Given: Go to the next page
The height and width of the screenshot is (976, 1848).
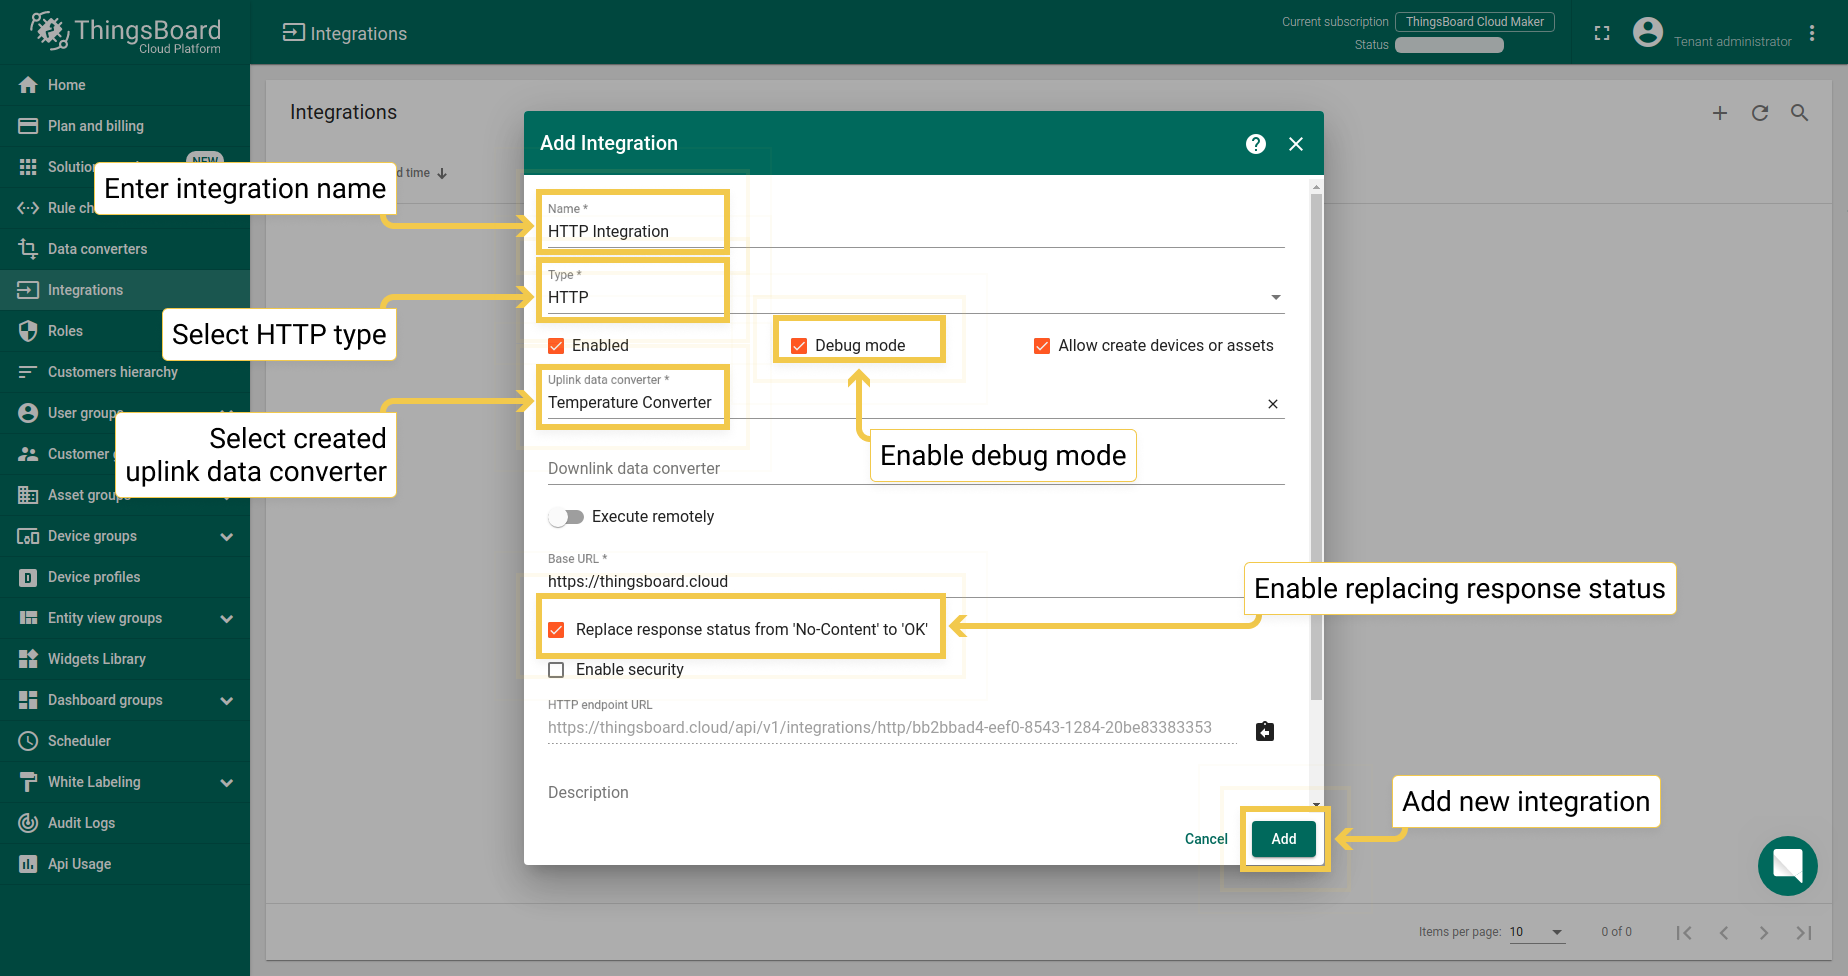Looking at the screenshot, I should (x=1764, y=932).
